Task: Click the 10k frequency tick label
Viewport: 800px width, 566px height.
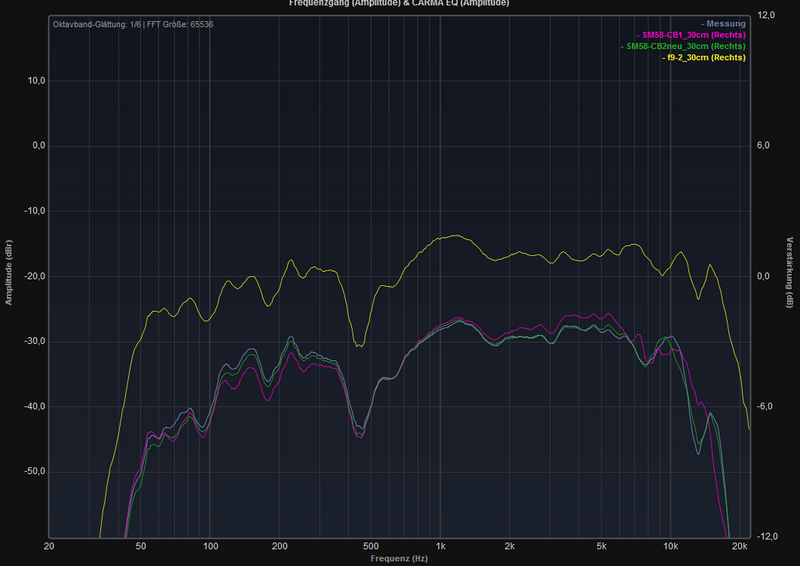Action: 670,546
